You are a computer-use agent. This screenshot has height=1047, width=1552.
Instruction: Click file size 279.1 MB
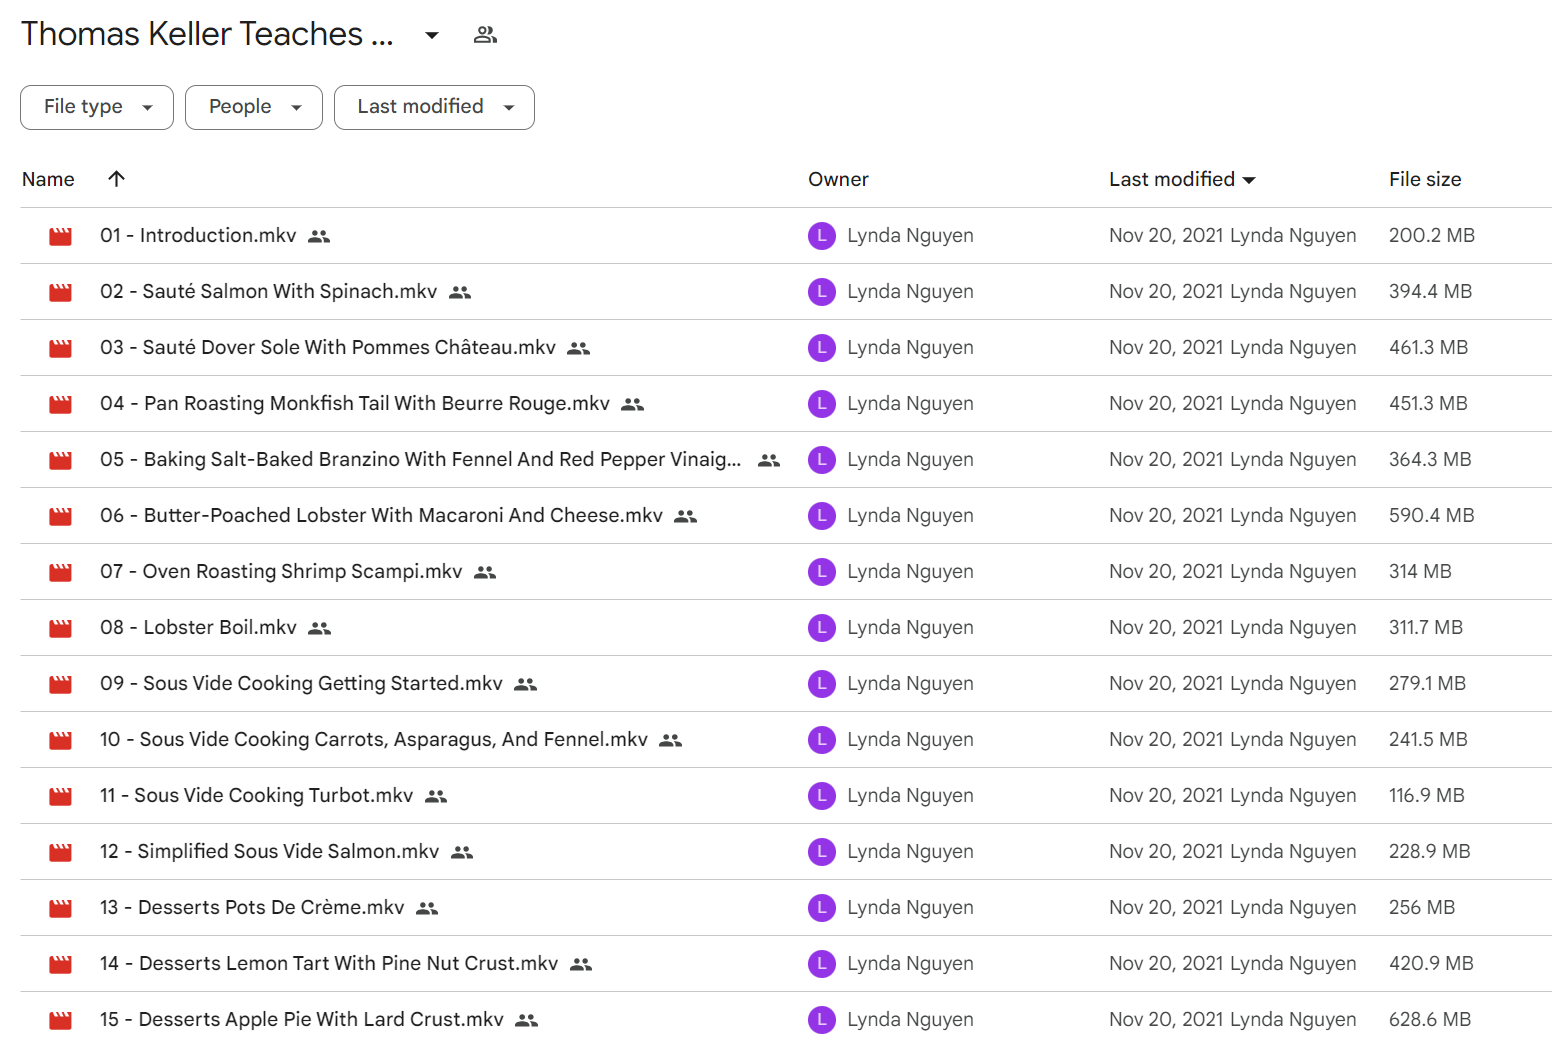point(1427,684)
